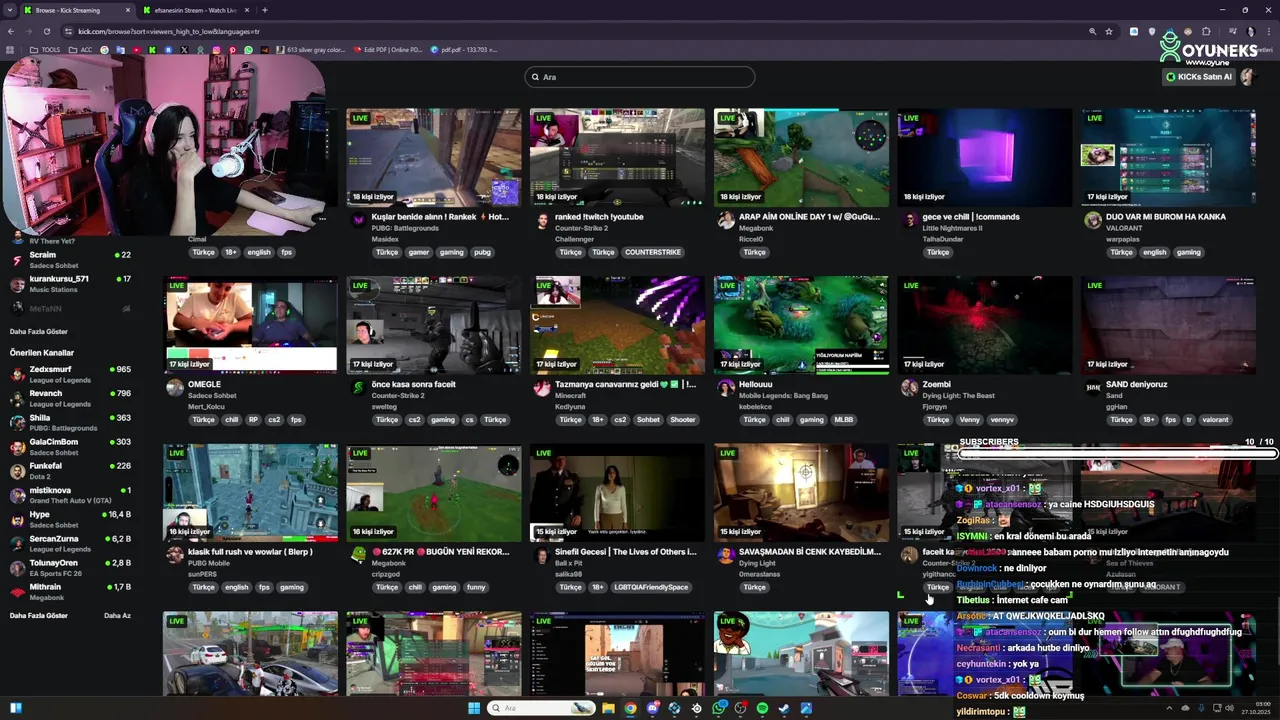
Task: Open Zedxsmurf channel in sidebar
Action: tap(70, 374)
